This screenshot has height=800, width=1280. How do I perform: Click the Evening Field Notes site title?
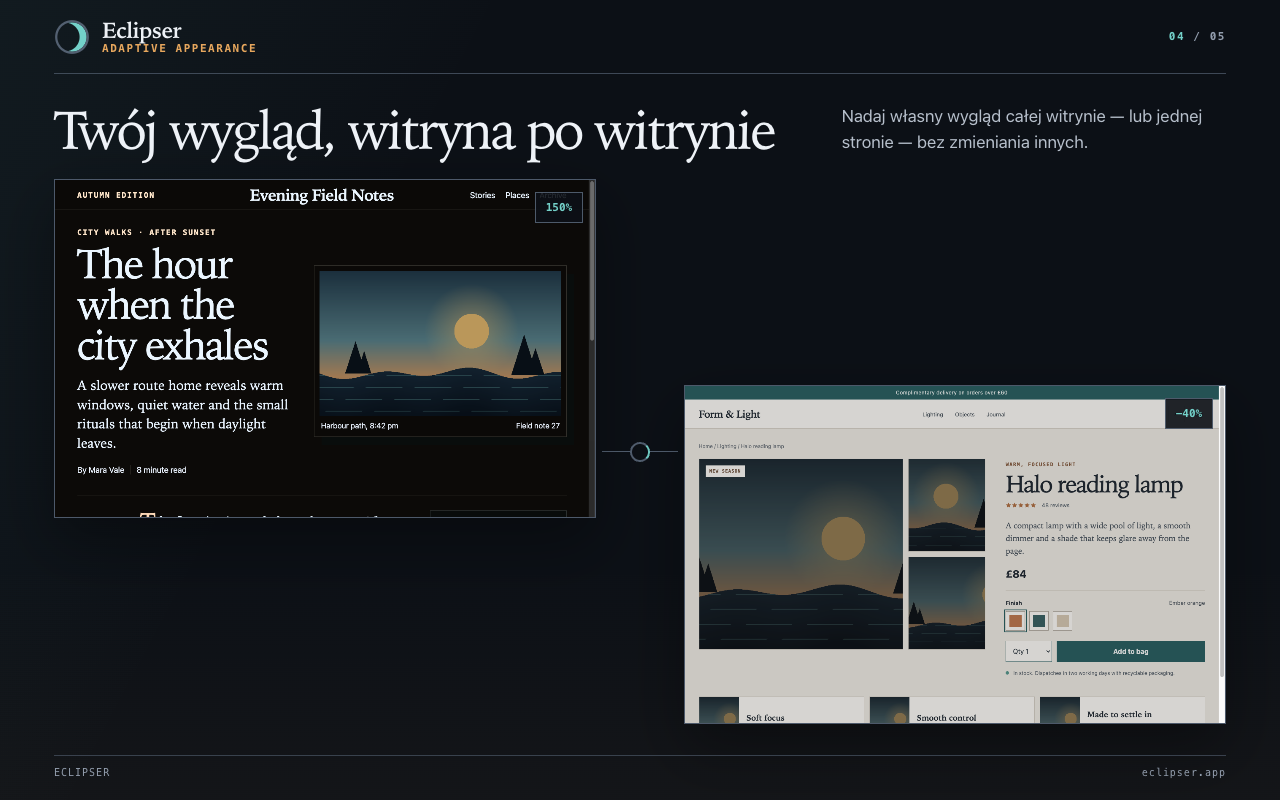(x=322, y=195)
